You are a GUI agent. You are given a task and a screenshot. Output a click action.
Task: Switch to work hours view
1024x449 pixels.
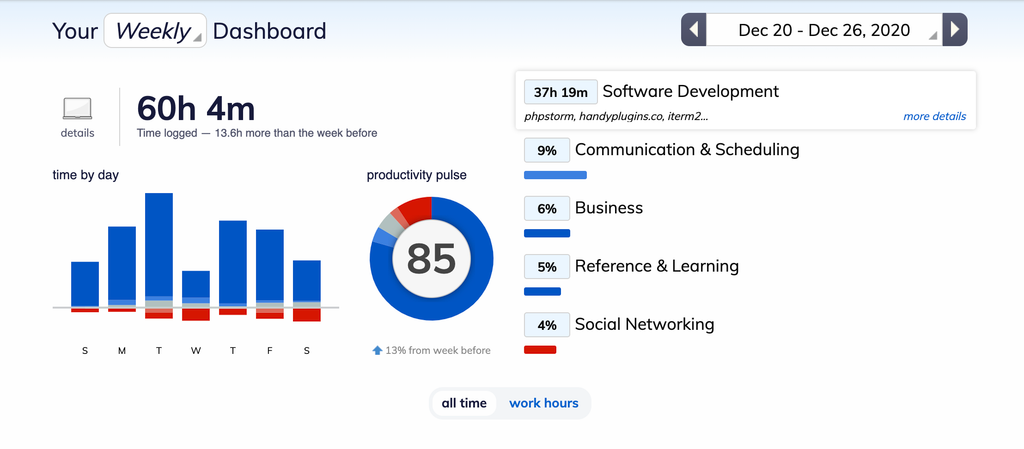pyautogui.click(x=544, y=403)
